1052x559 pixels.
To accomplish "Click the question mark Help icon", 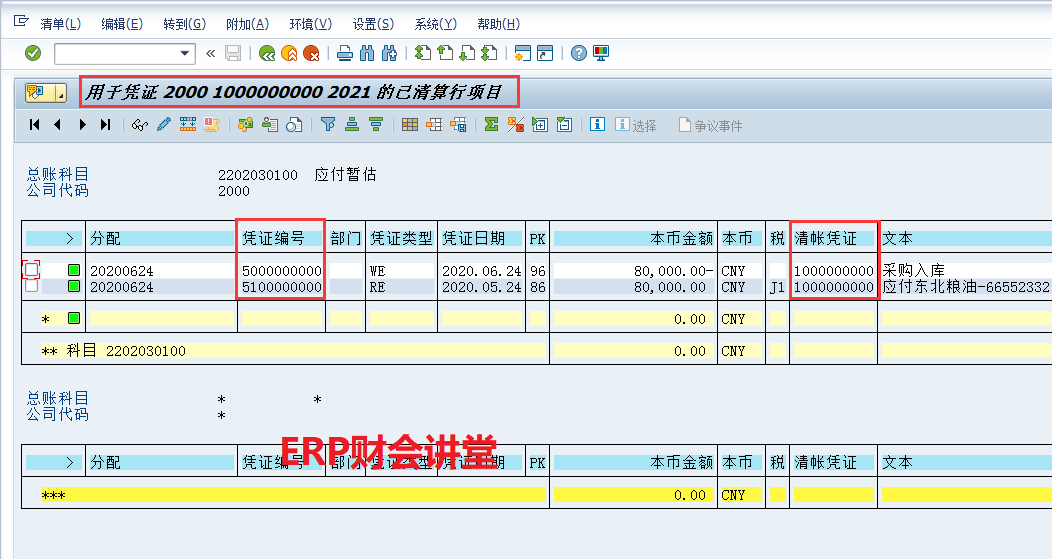I will click(578, 53).
